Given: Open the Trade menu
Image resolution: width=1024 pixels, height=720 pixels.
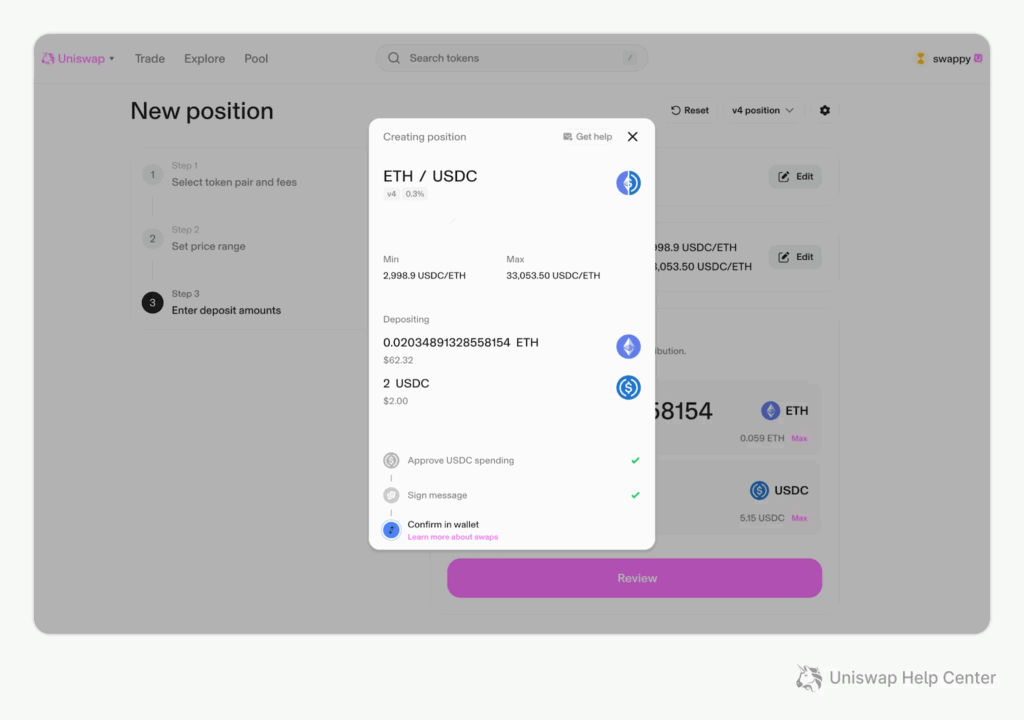Looking at the screenshot, I should [150, 59].
